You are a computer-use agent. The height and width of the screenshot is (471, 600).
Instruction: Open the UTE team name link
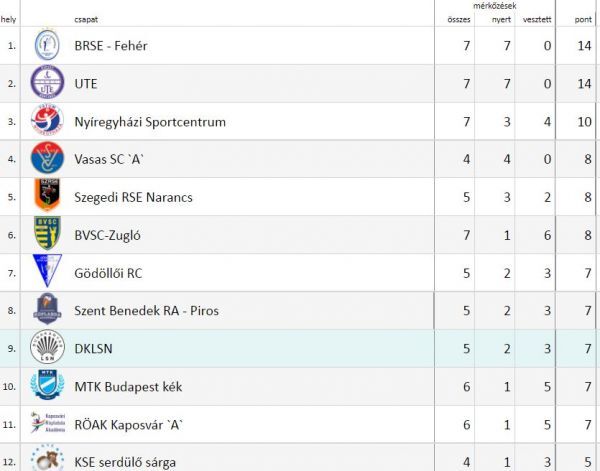(86, 84)
